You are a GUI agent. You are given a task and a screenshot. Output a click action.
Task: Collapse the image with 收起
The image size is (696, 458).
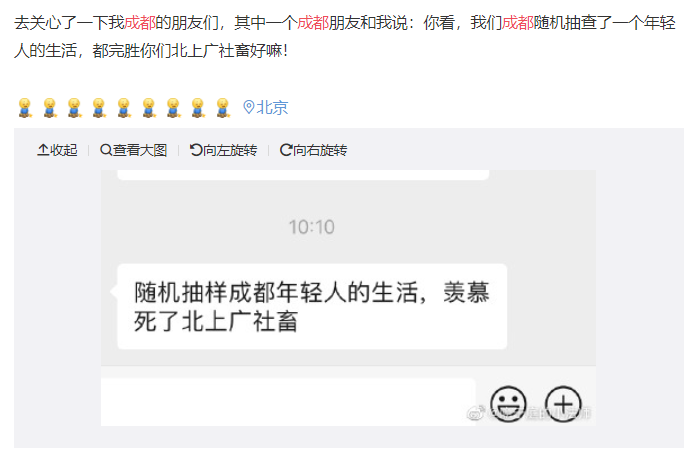(57, 150)
